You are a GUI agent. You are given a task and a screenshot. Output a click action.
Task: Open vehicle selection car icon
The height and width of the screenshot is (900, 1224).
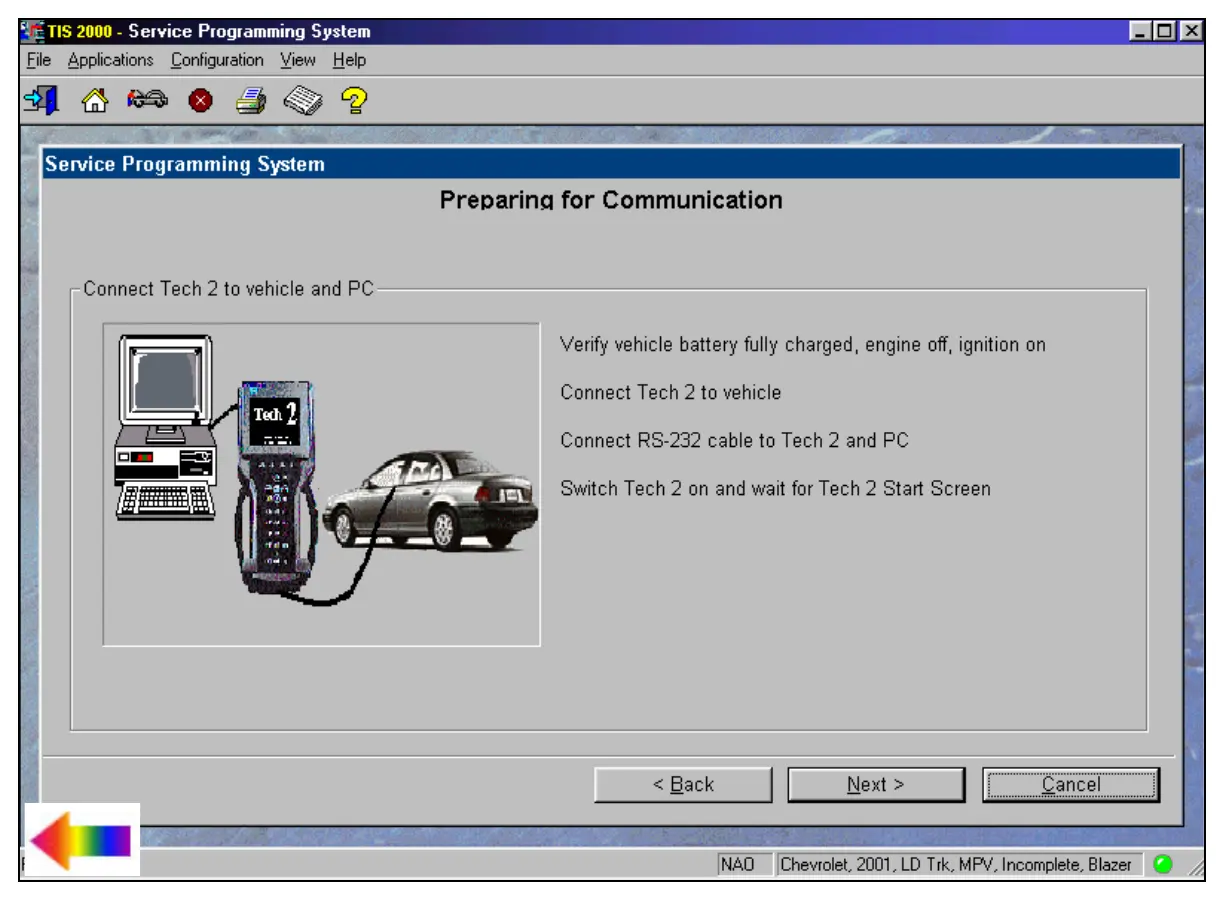(147, 100)
